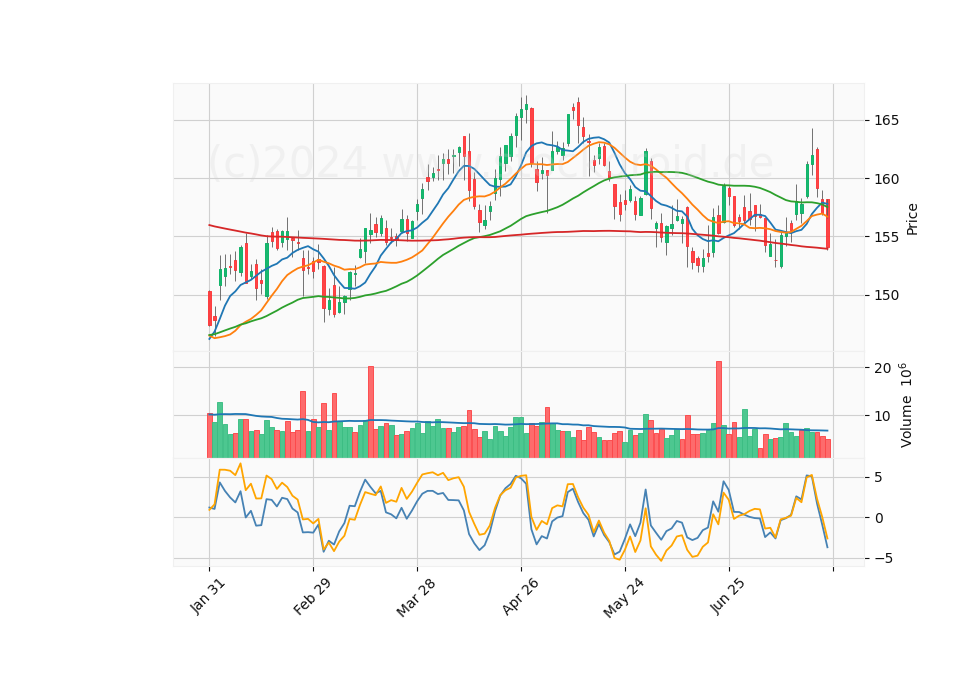960x690 pixels.
Task: Click the 165 price axis tick
Action: click(886, 121)
